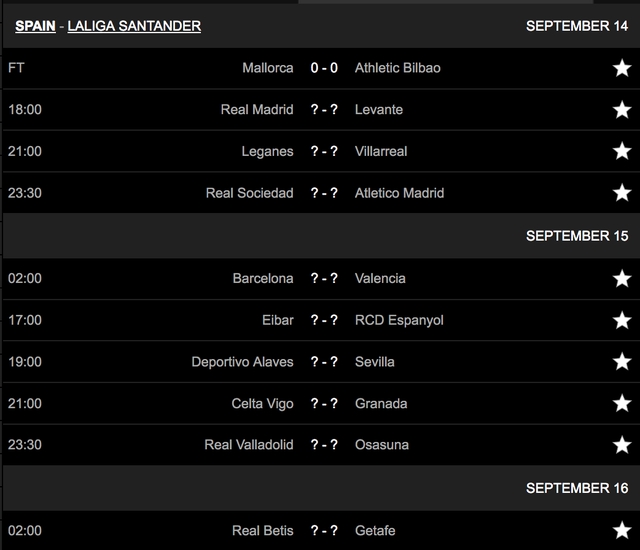Viewport: 640px width, 550px height.
Task: Open Mallorca 0 - 0 final score details
Action: pos(324,68)
